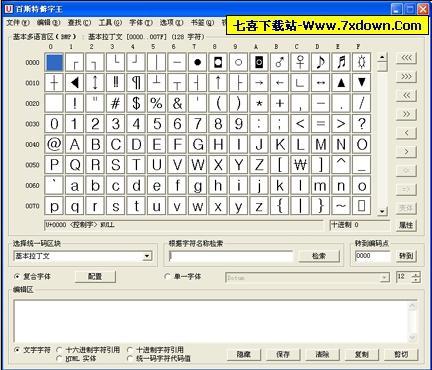Click the 转到 go-to button
432x370 pixels.
406,256
